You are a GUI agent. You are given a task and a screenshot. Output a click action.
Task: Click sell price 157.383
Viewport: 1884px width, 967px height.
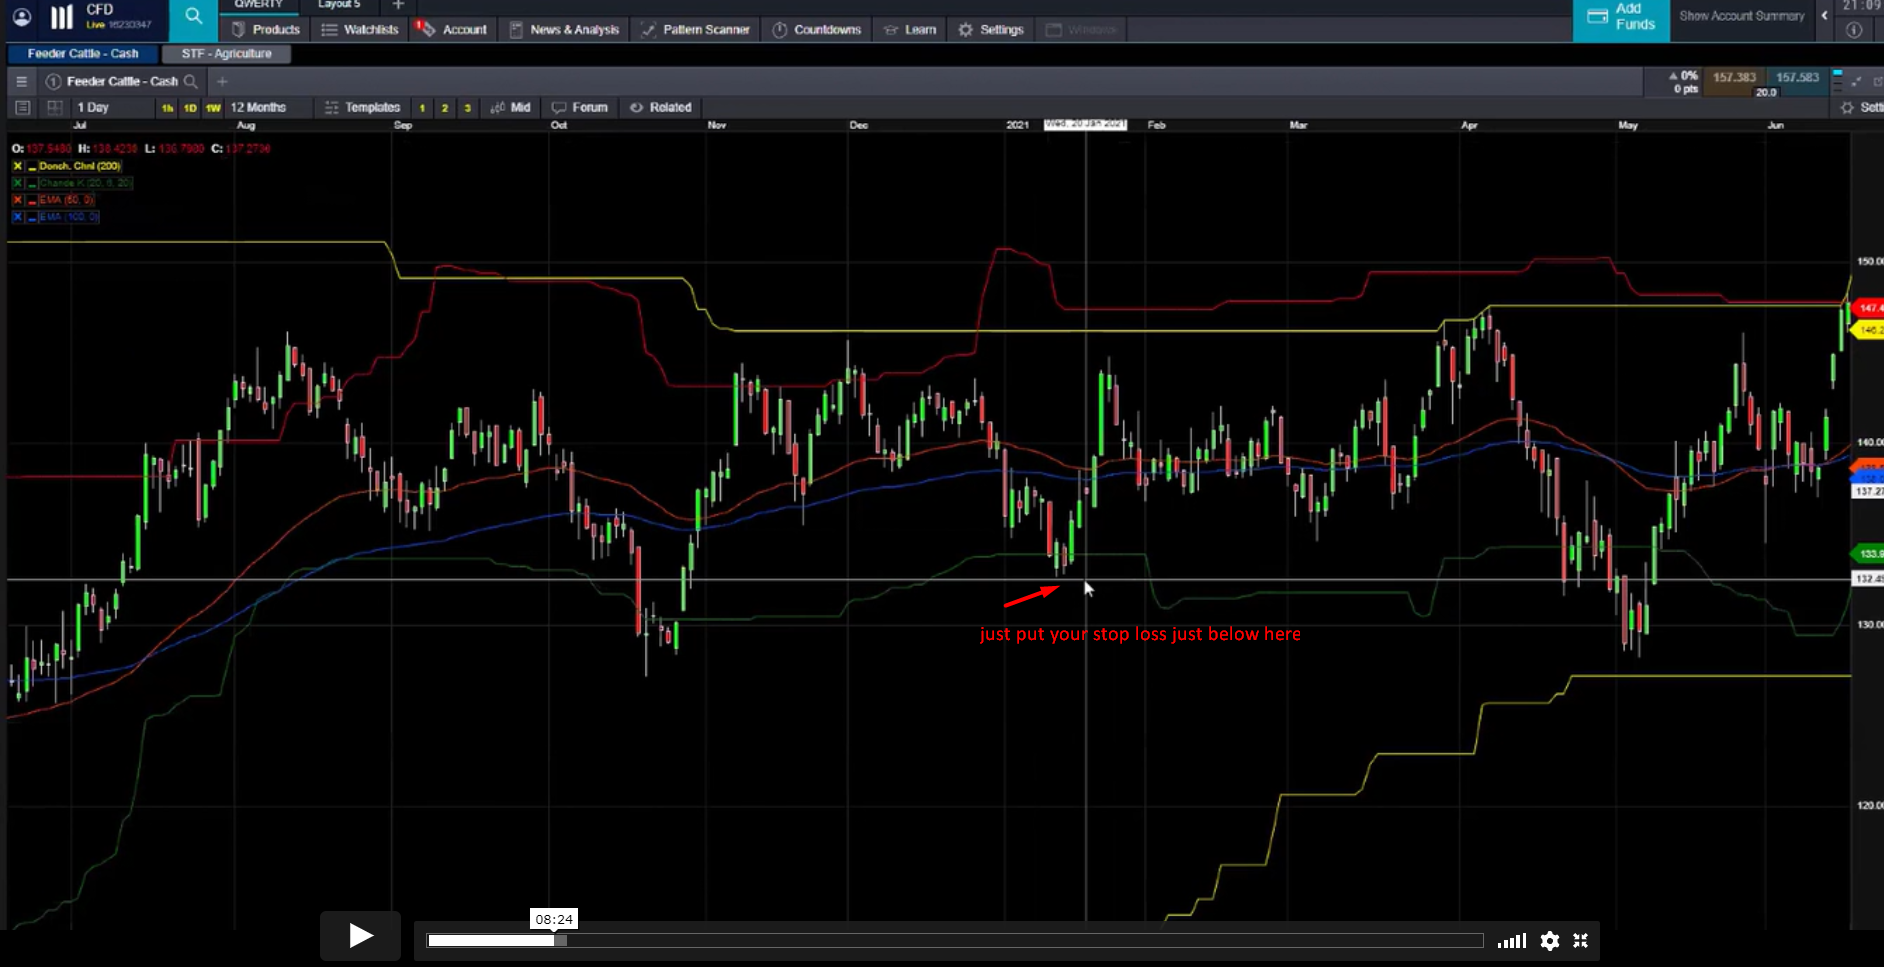coord(1734,82)
